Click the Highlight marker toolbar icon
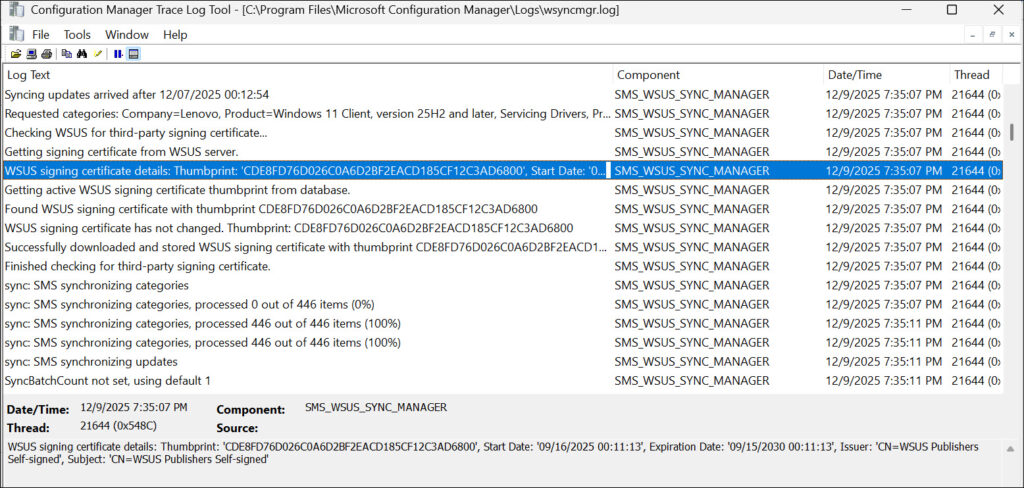The height and width of the screenshot is (488, 1024). [x=98, y=54]
